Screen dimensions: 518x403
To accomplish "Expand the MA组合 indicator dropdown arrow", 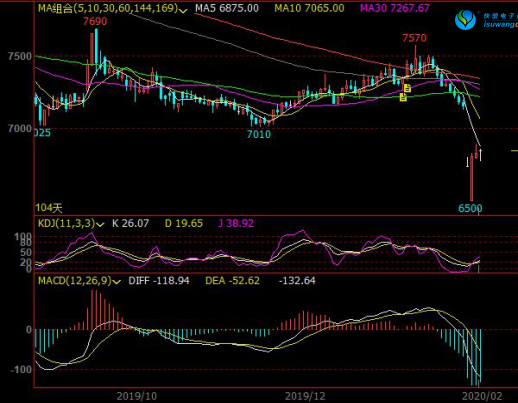I will (183, 11).
